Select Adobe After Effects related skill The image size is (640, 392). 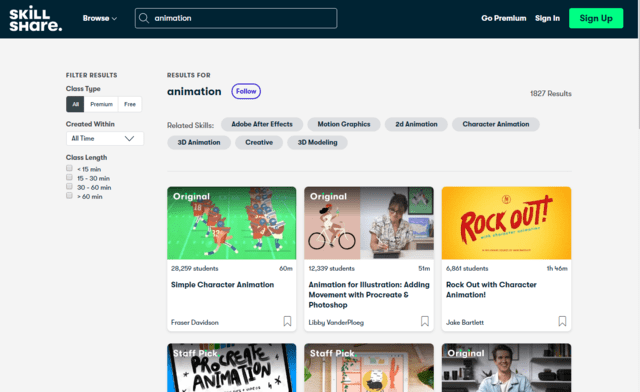tap(262, 124)
